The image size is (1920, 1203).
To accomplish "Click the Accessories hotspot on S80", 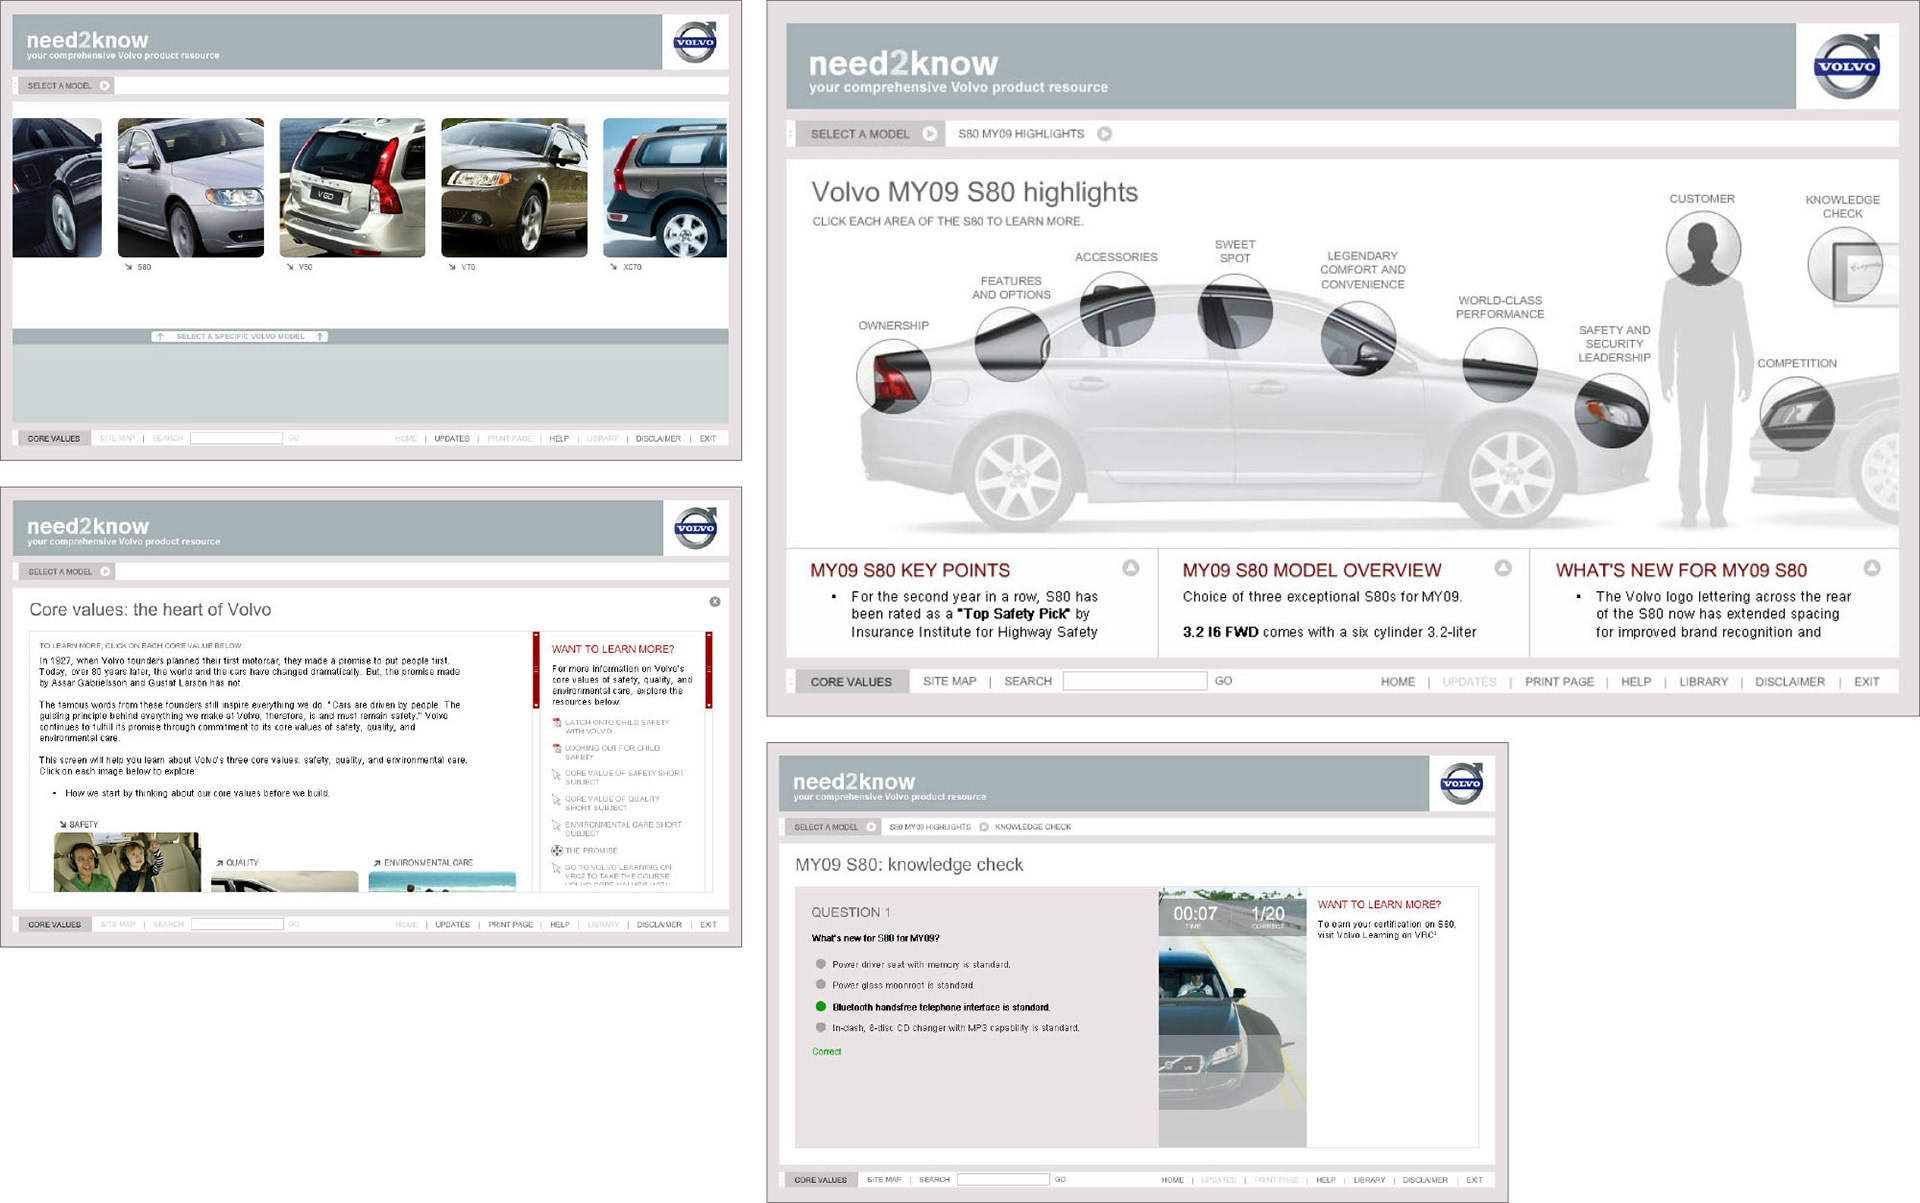I will [1117, 310].
